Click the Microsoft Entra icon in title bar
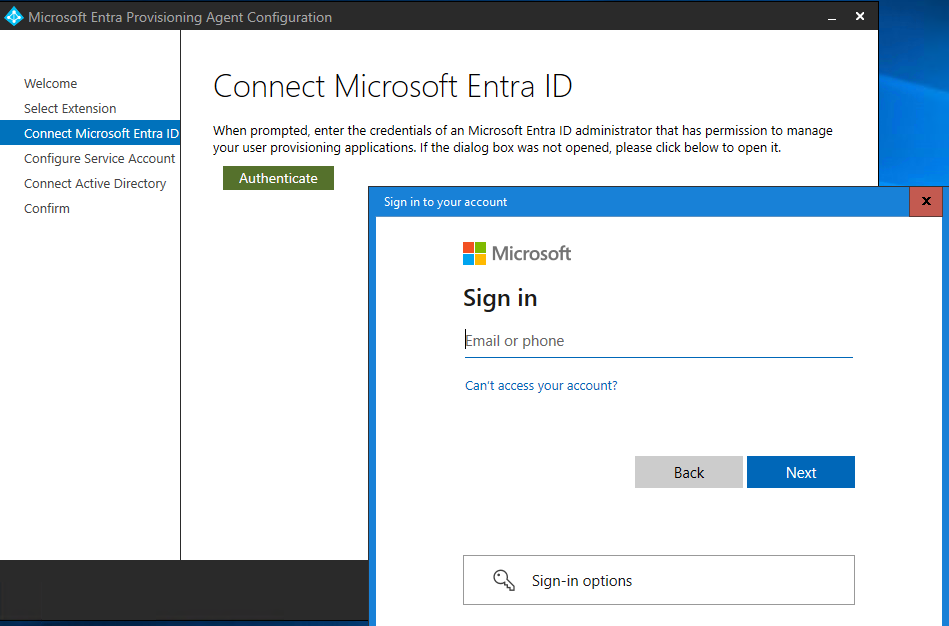 point(14,16)
